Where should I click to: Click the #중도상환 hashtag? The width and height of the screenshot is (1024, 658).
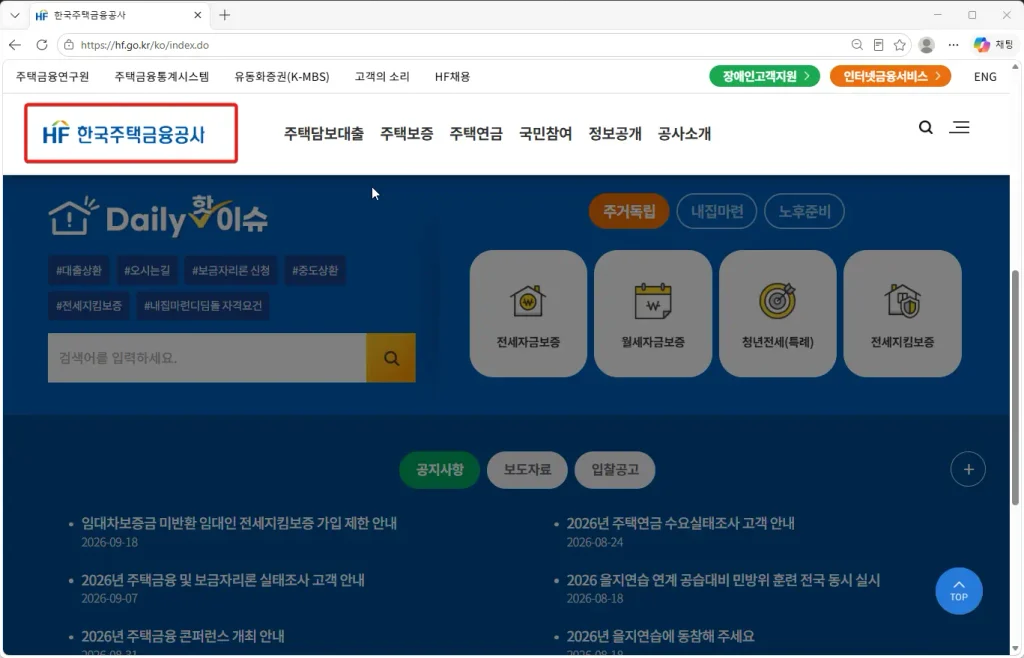(315, 270)
